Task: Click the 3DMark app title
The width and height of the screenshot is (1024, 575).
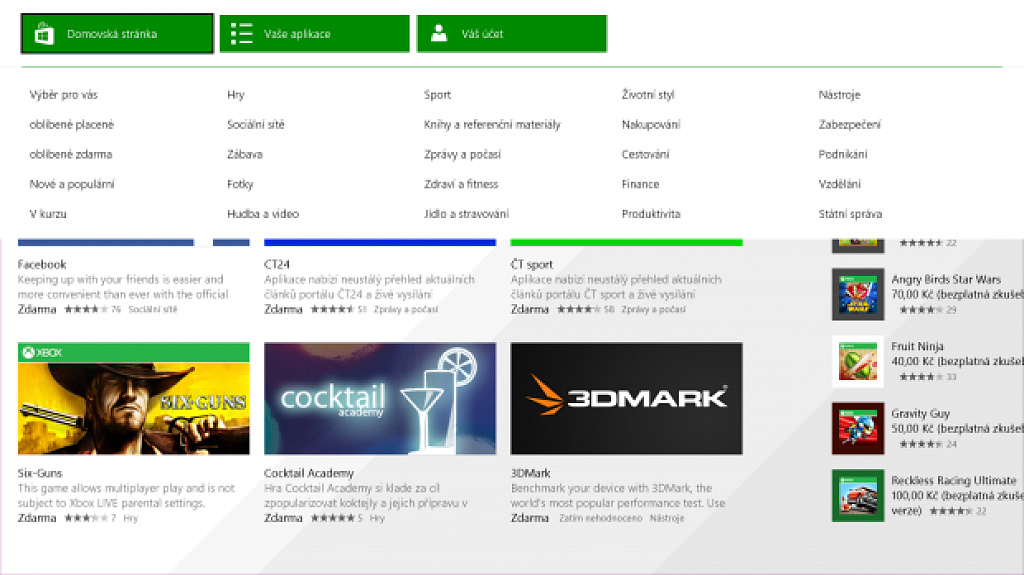Action: 530,473
